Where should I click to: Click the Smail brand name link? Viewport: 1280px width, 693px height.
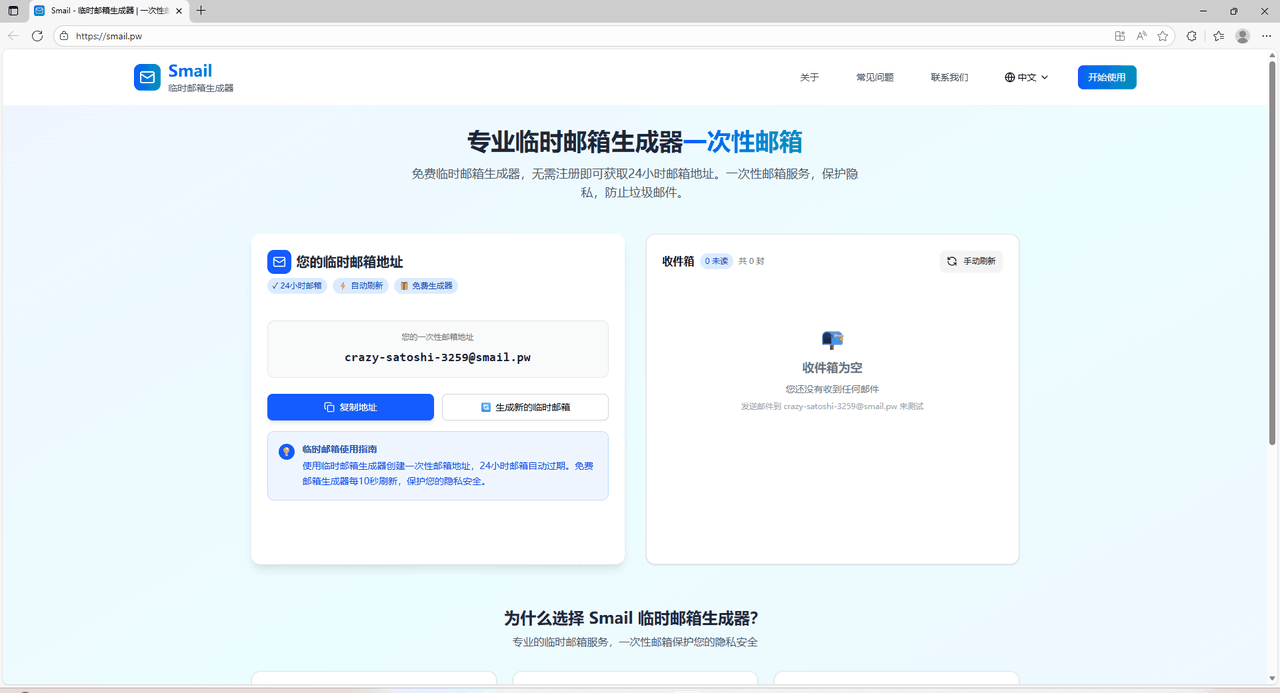coord(190,71)
